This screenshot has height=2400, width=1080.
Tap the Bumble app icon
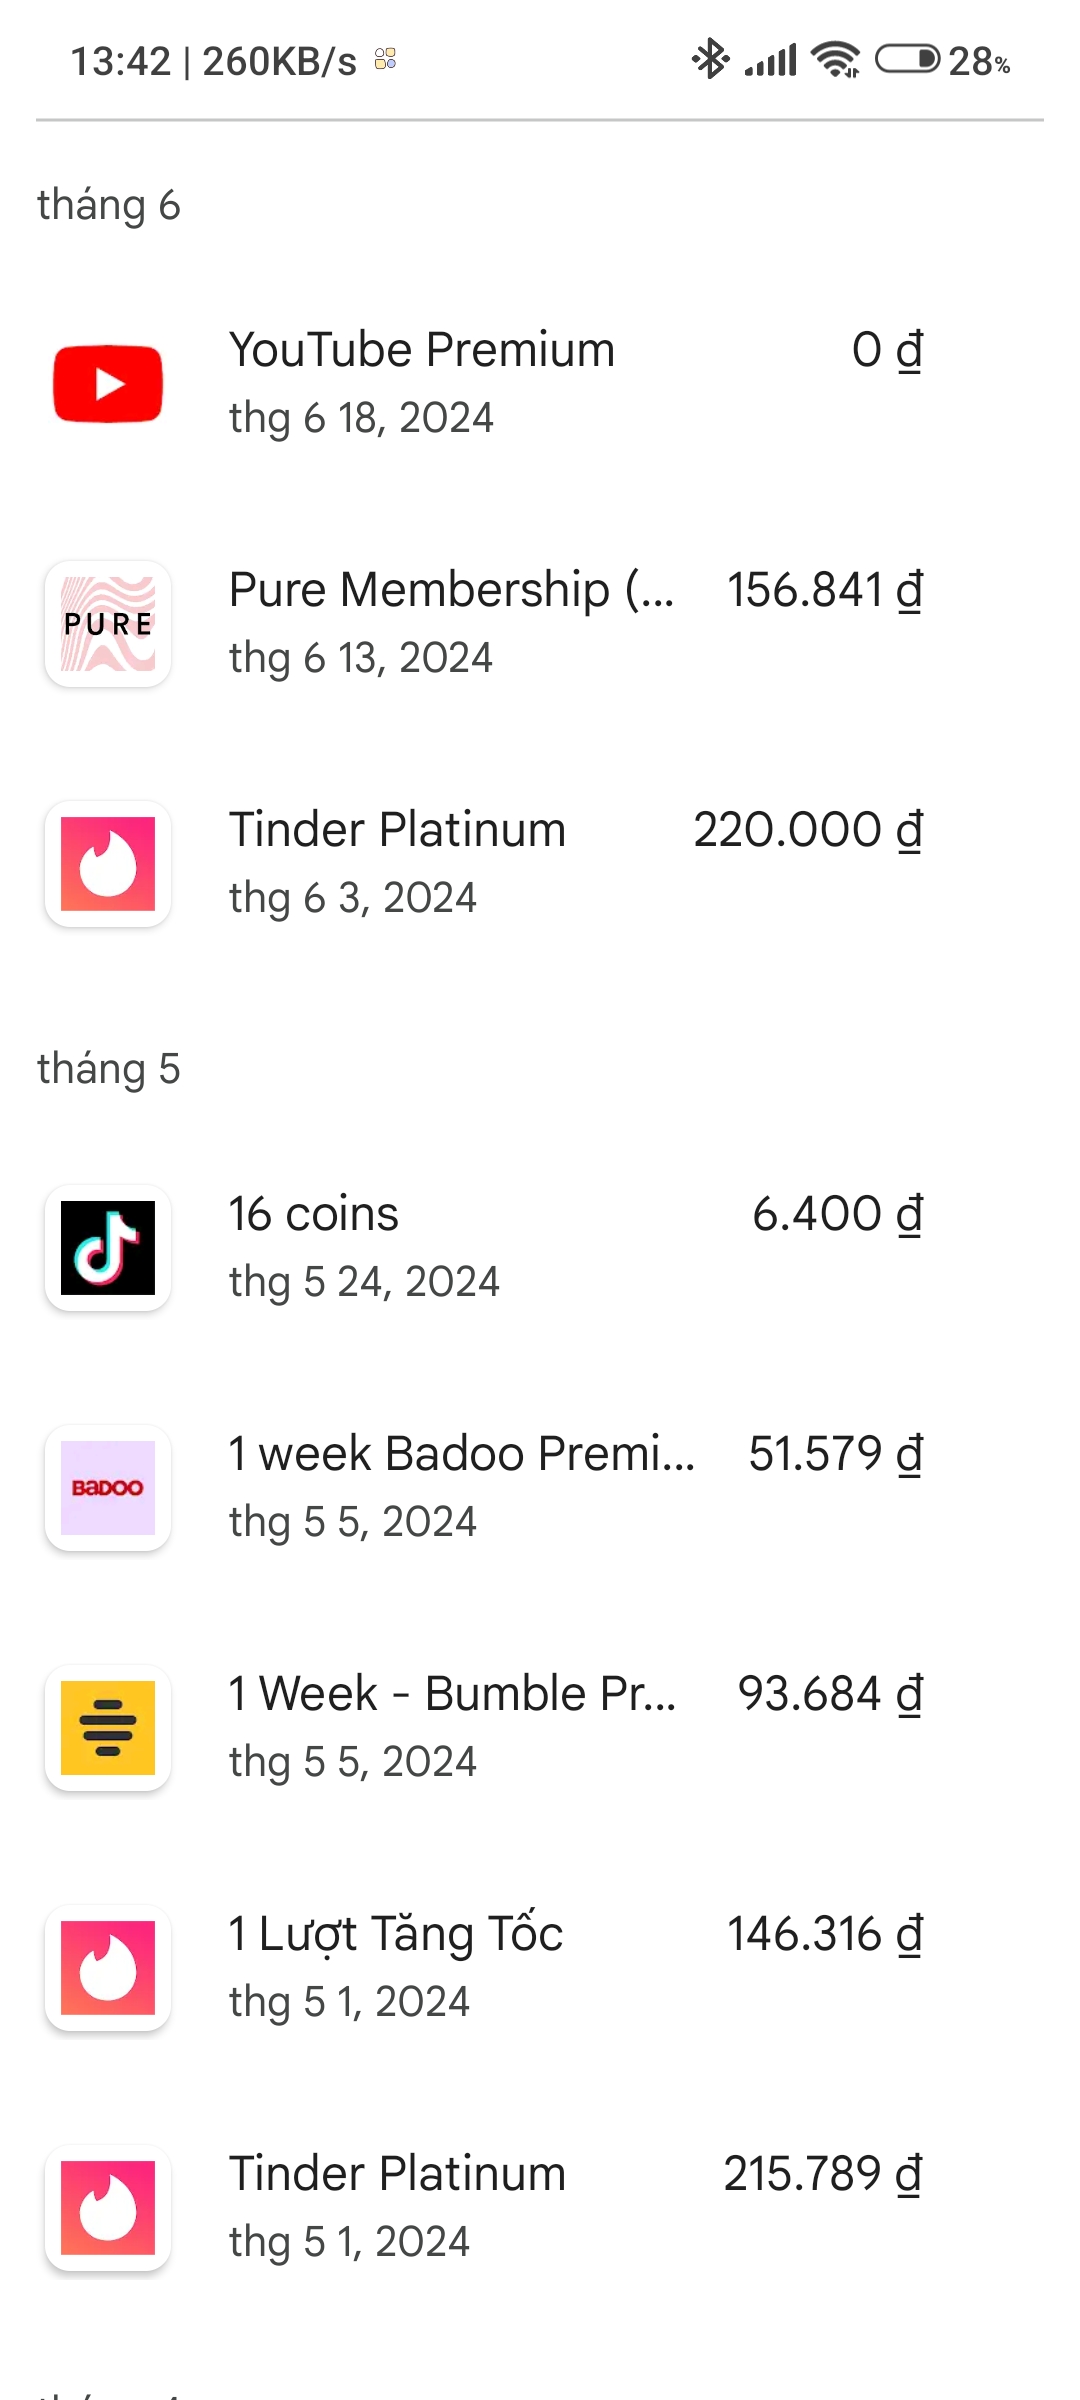tap(108, 1728)
